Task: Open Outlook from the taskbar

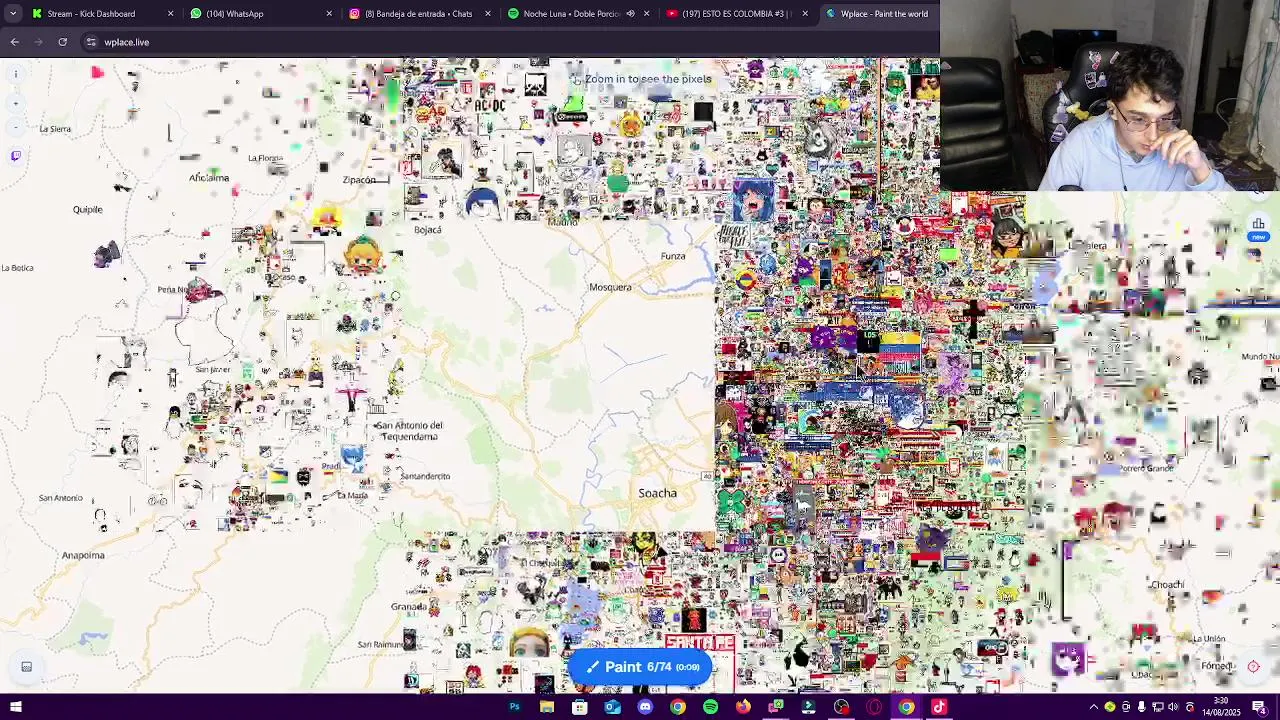Action: click(612, 707)
